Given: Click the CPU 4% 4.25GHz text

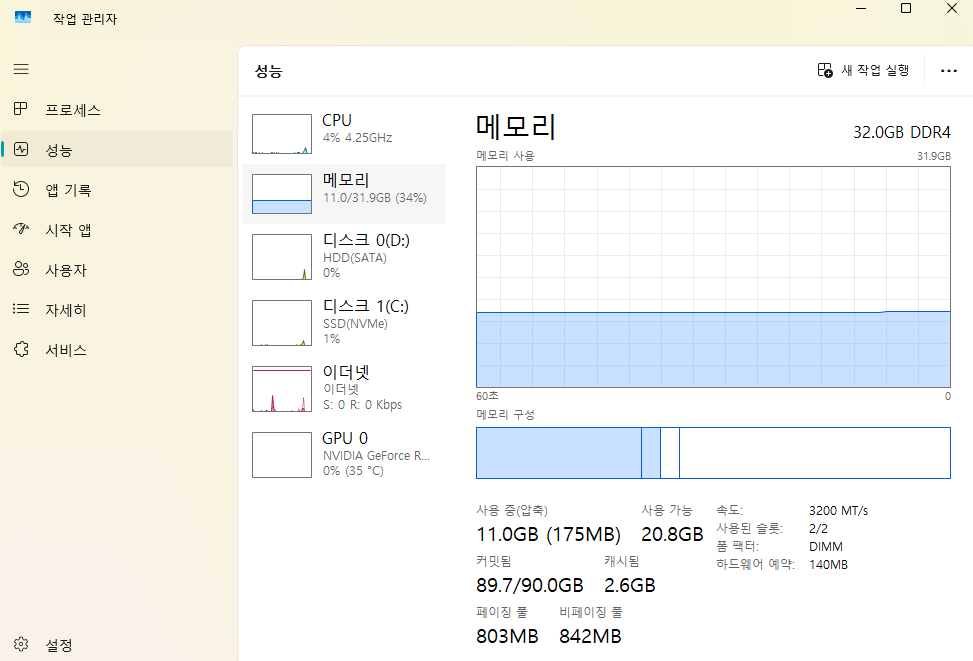Looking at the screenshot, I should [x=357, y=138].
